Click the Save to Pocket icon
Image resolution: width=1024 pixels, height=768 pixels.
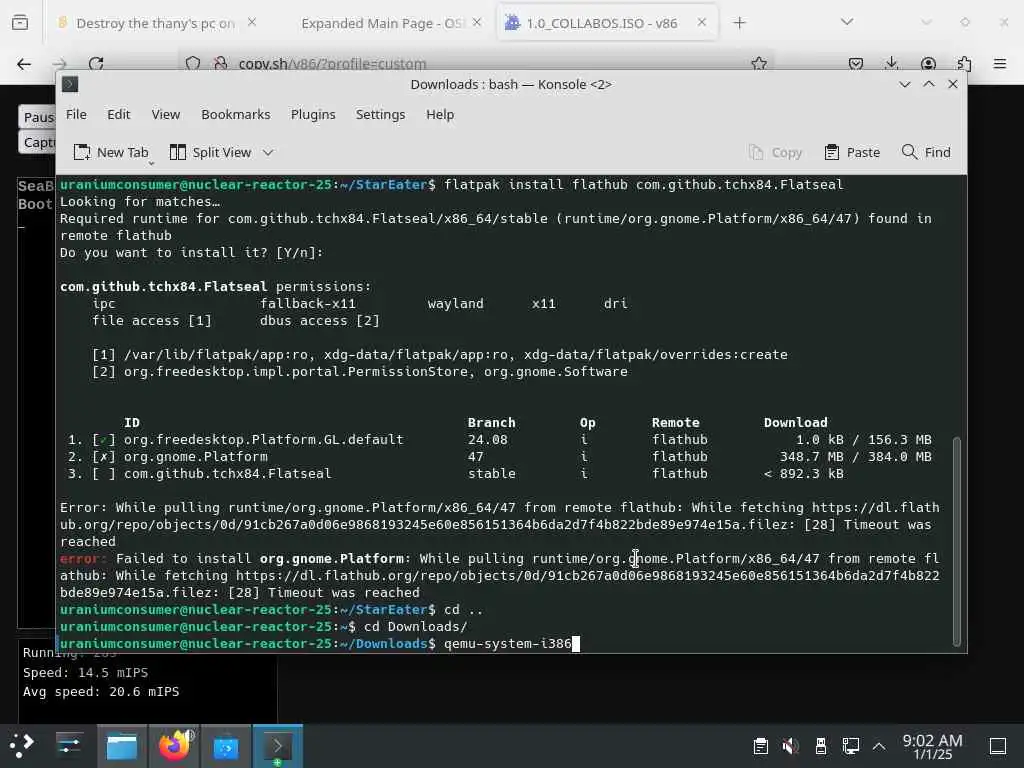pos(856,63)
